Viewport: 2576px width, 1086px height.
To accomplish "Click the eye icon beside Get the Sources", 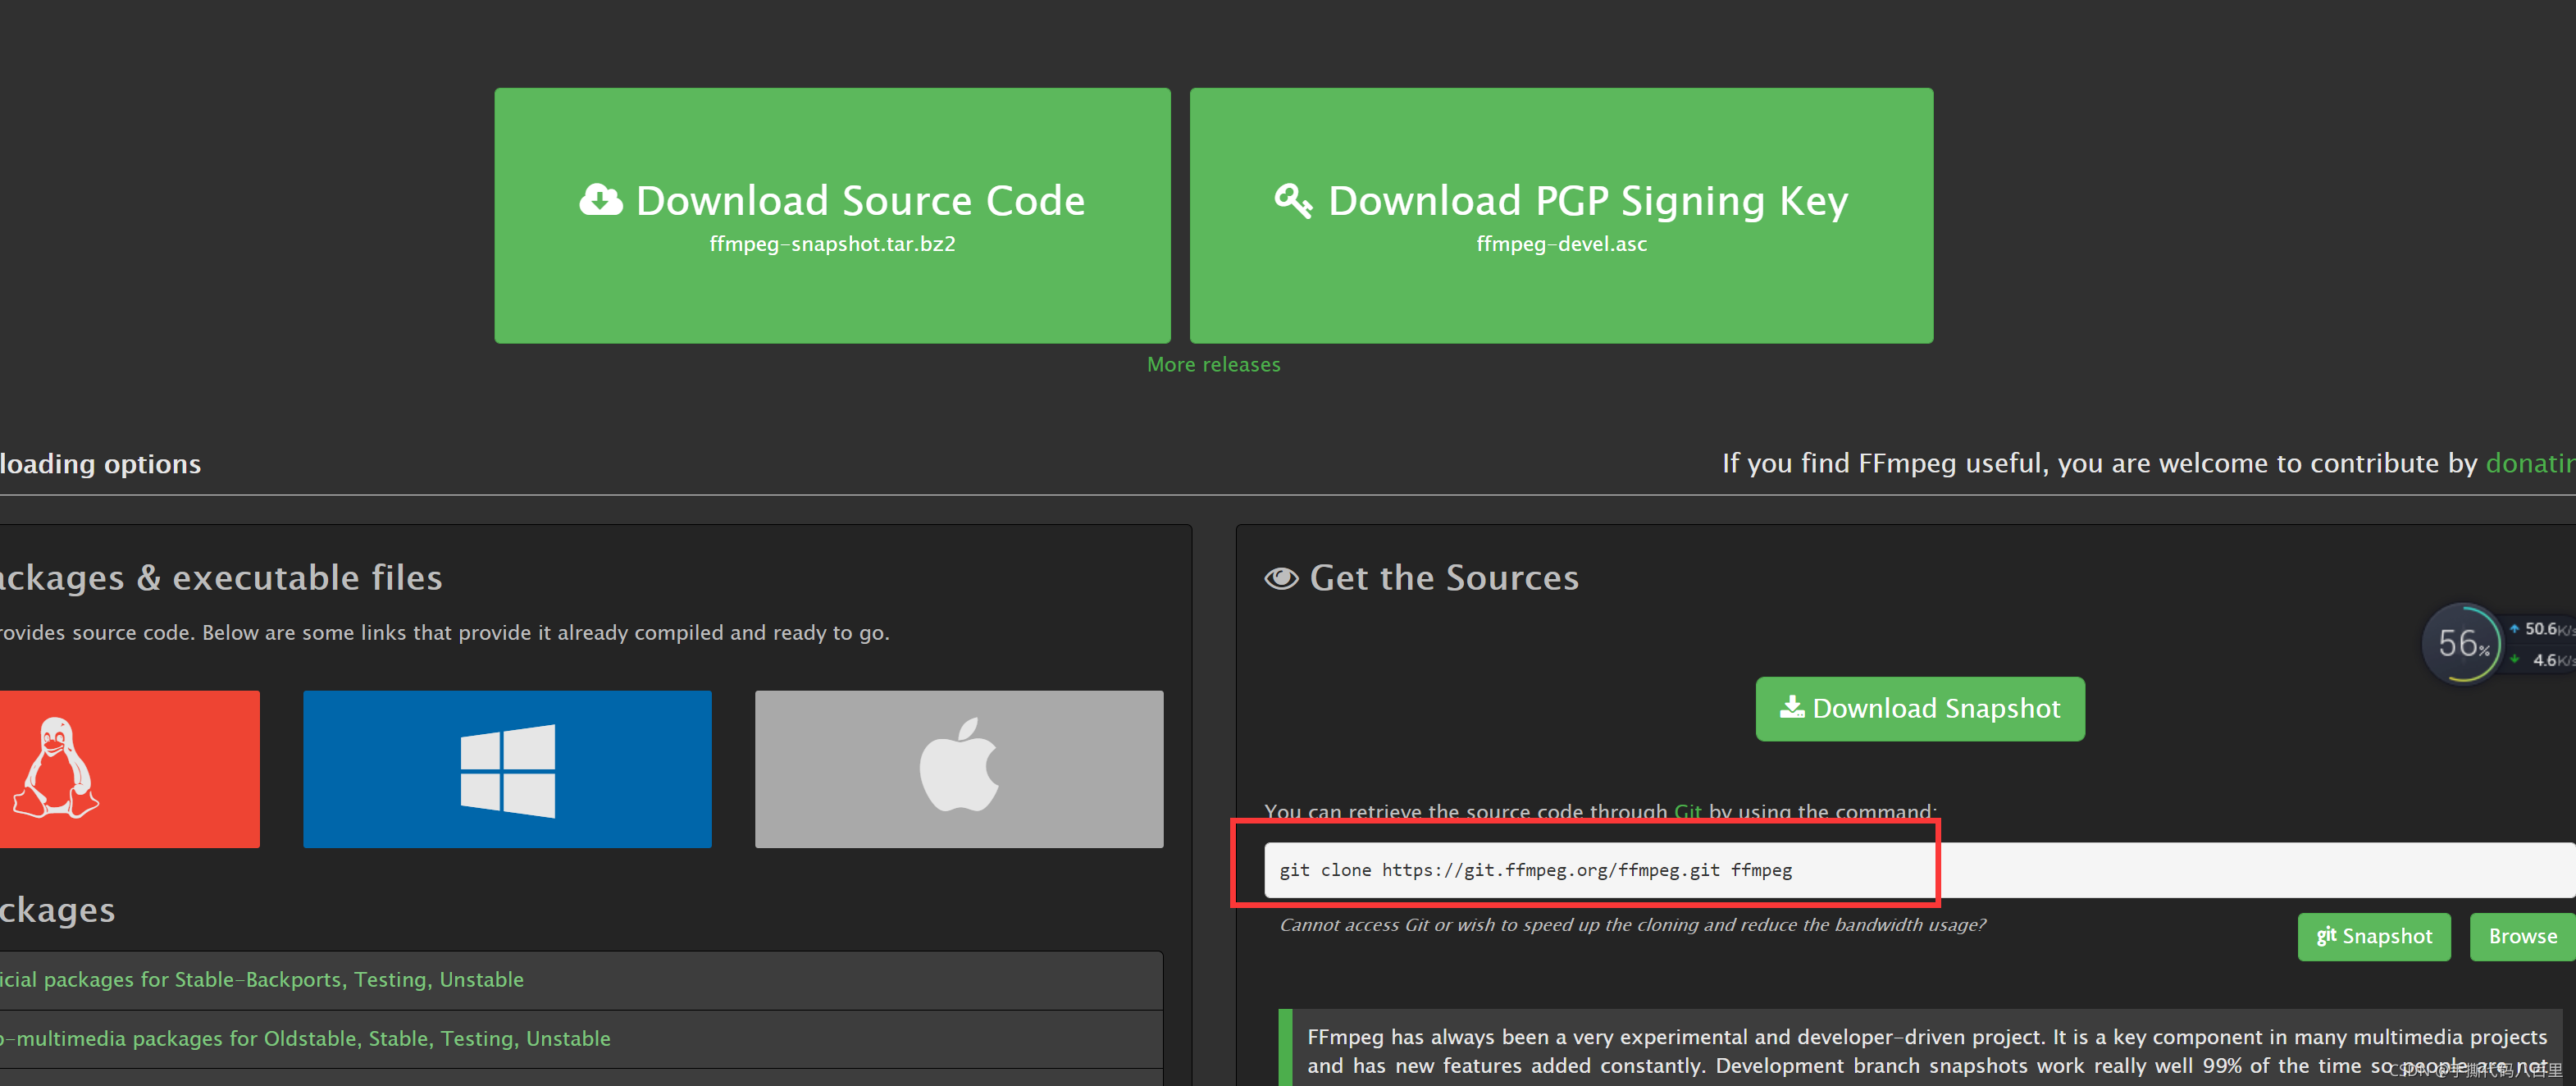I will [1281, 578].
